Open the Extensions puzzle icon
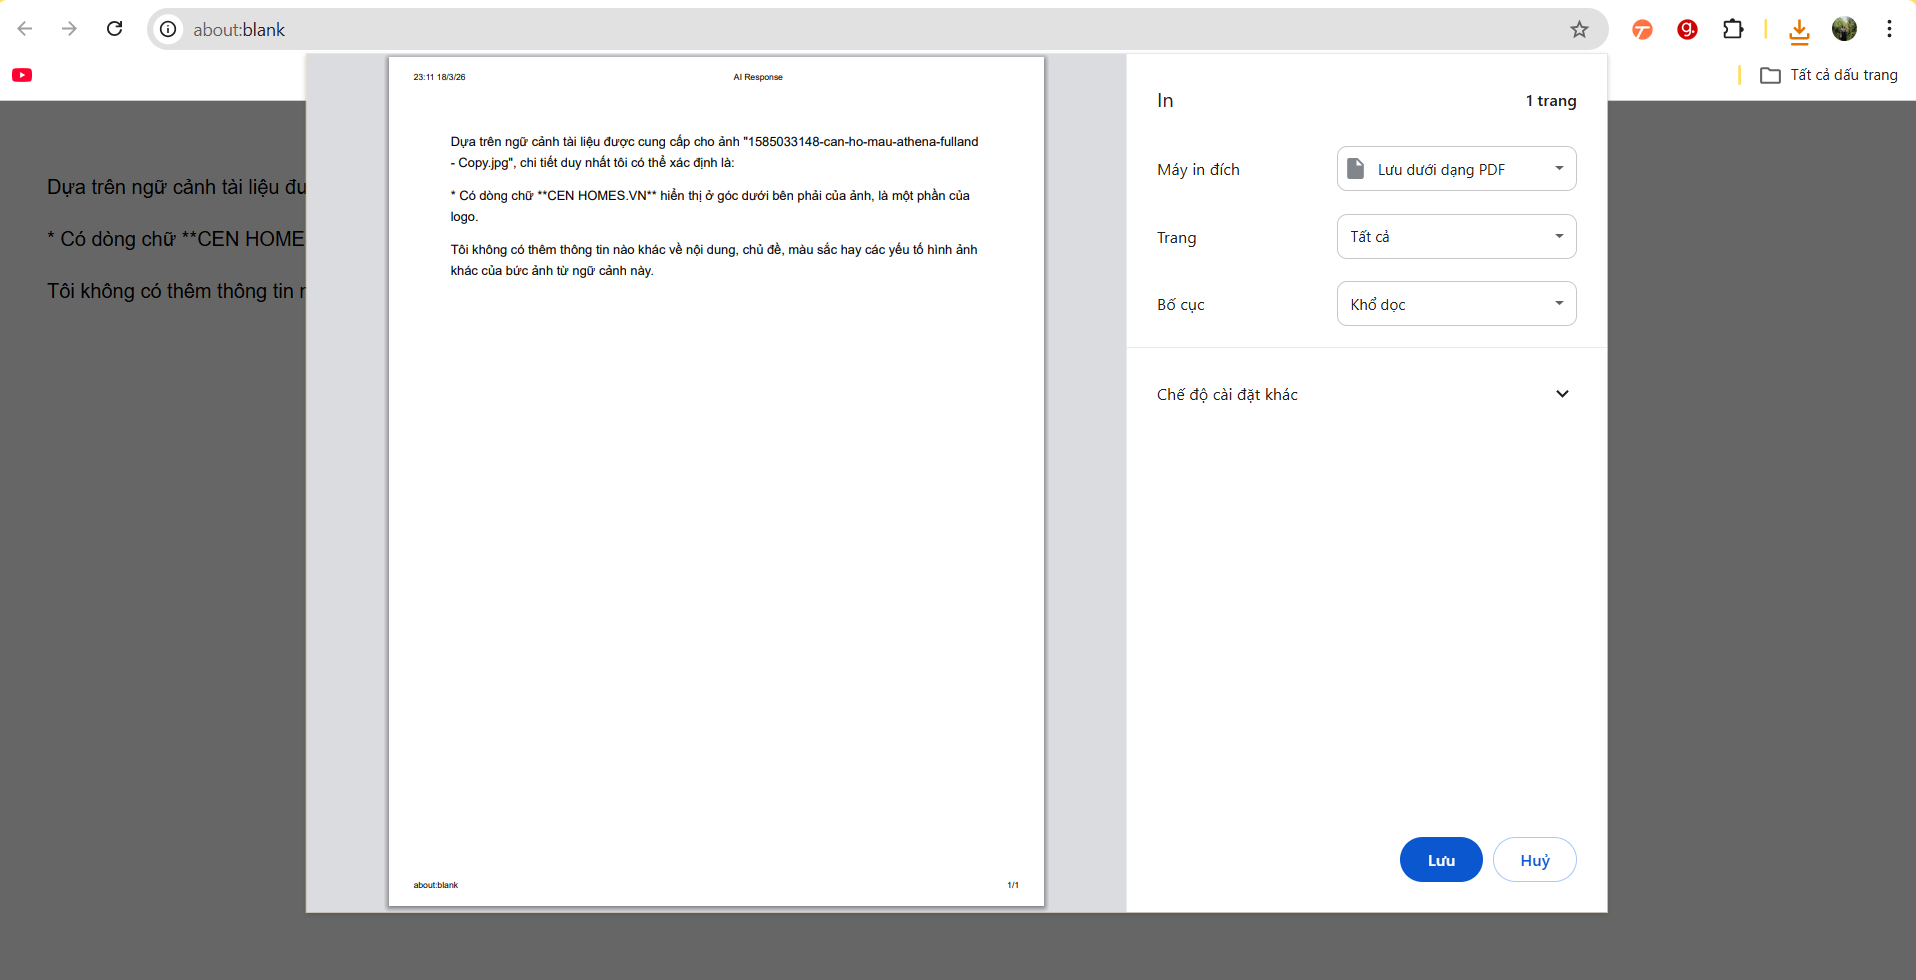Image resolution: width=1916 pixels, height=980 pixels. pos(1733,29)
